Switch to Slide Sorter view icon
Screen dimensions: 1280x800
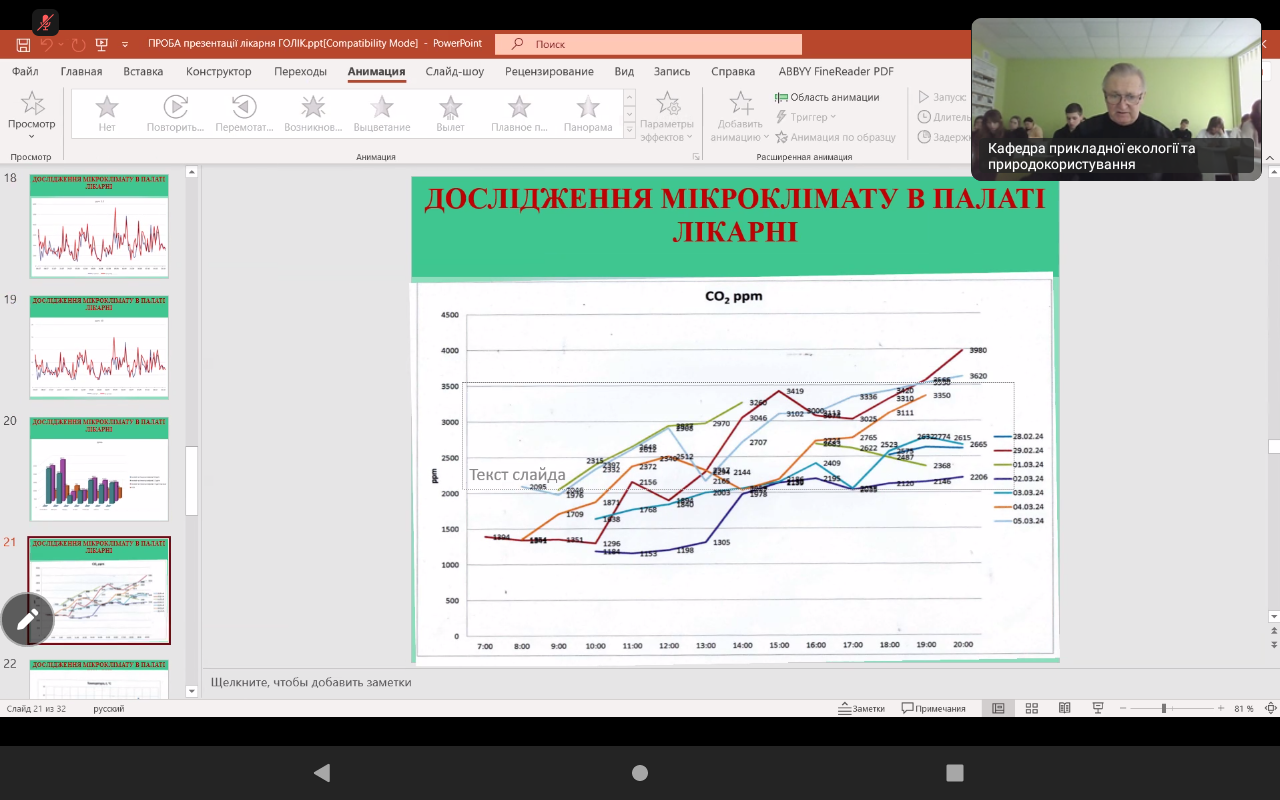(x=1031, y=708)
